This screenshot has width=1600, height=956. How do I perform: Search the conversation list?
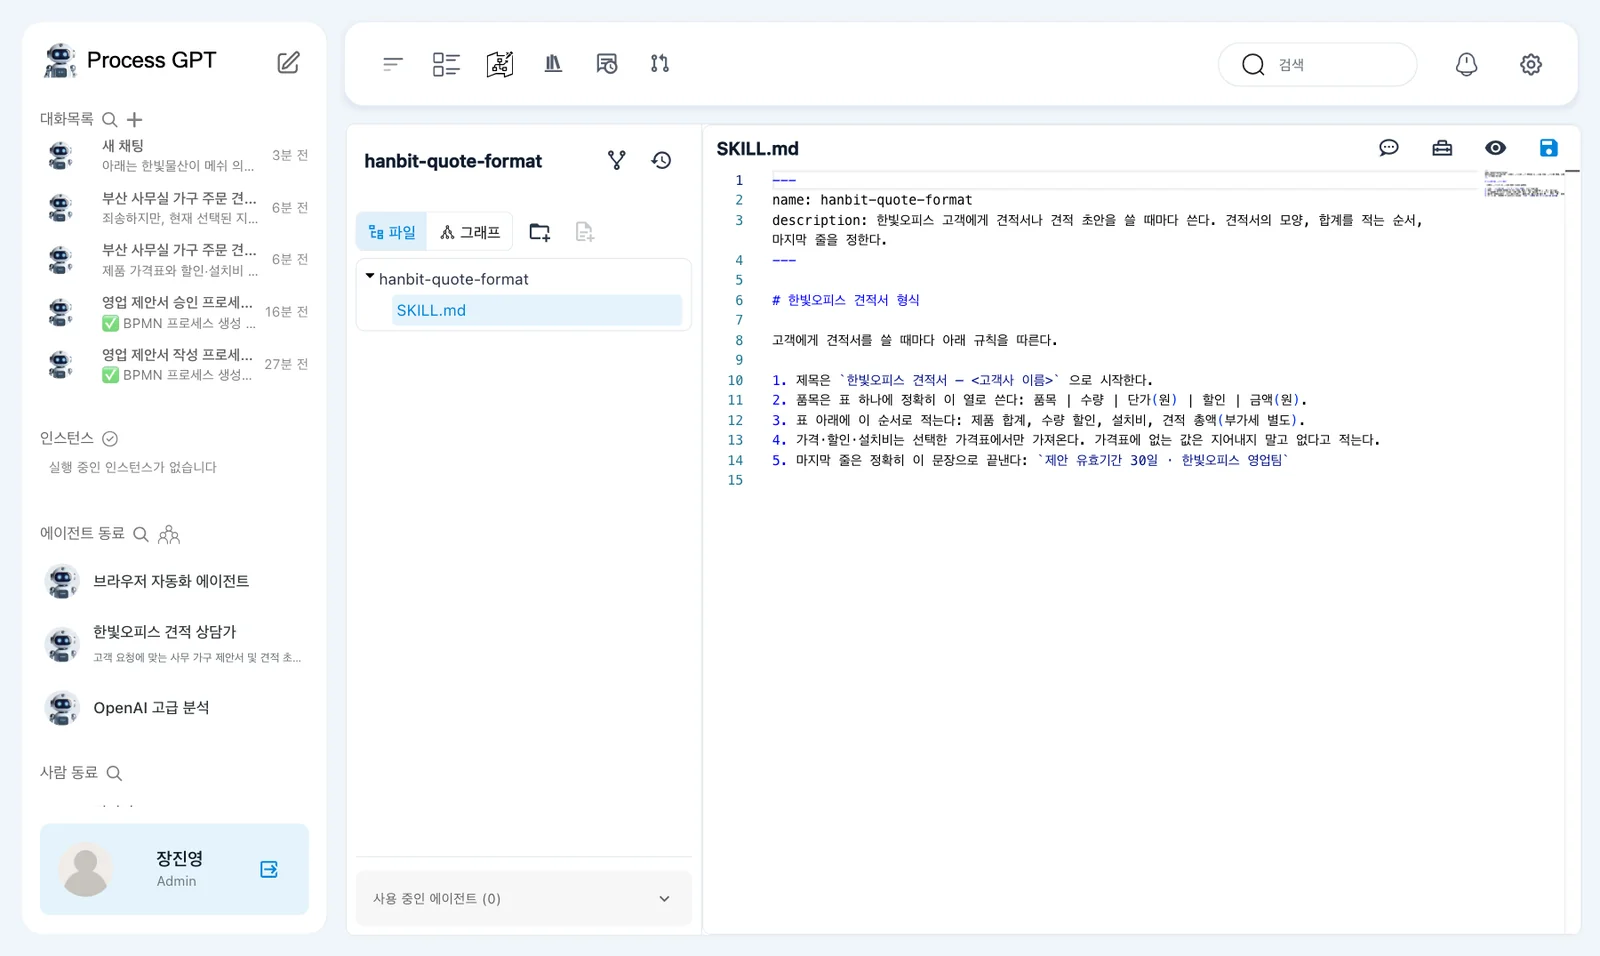click(110, 119)
